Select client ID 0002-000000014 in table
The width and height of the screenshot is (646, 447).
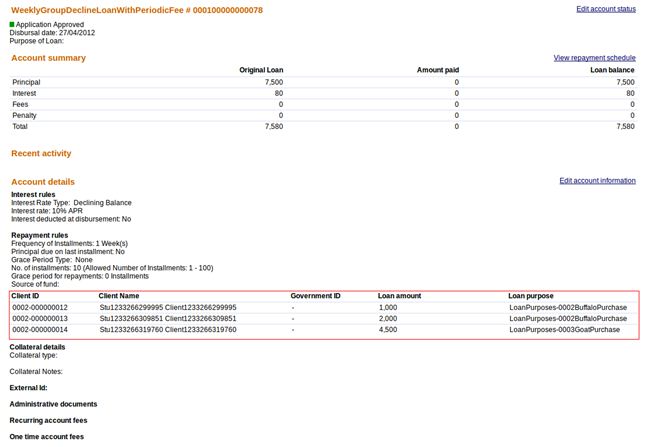click(x=40, y=329)
